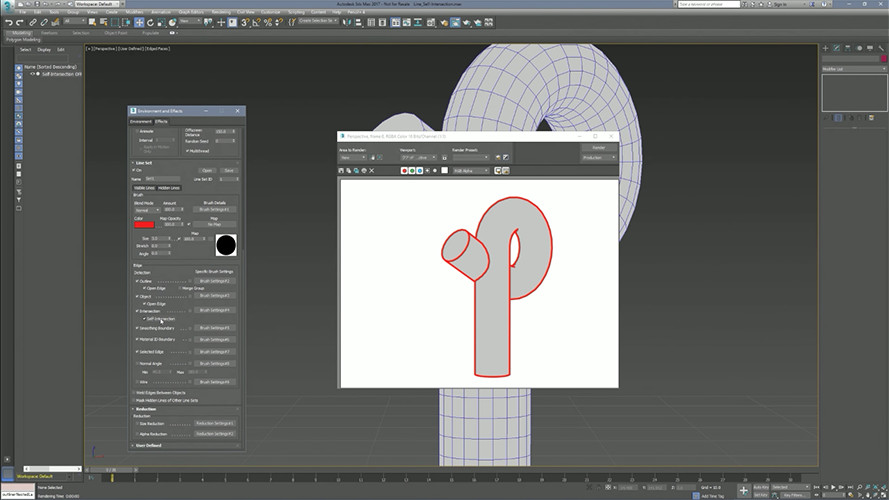Expand the User Defined rollout

(x=149, y=446)
